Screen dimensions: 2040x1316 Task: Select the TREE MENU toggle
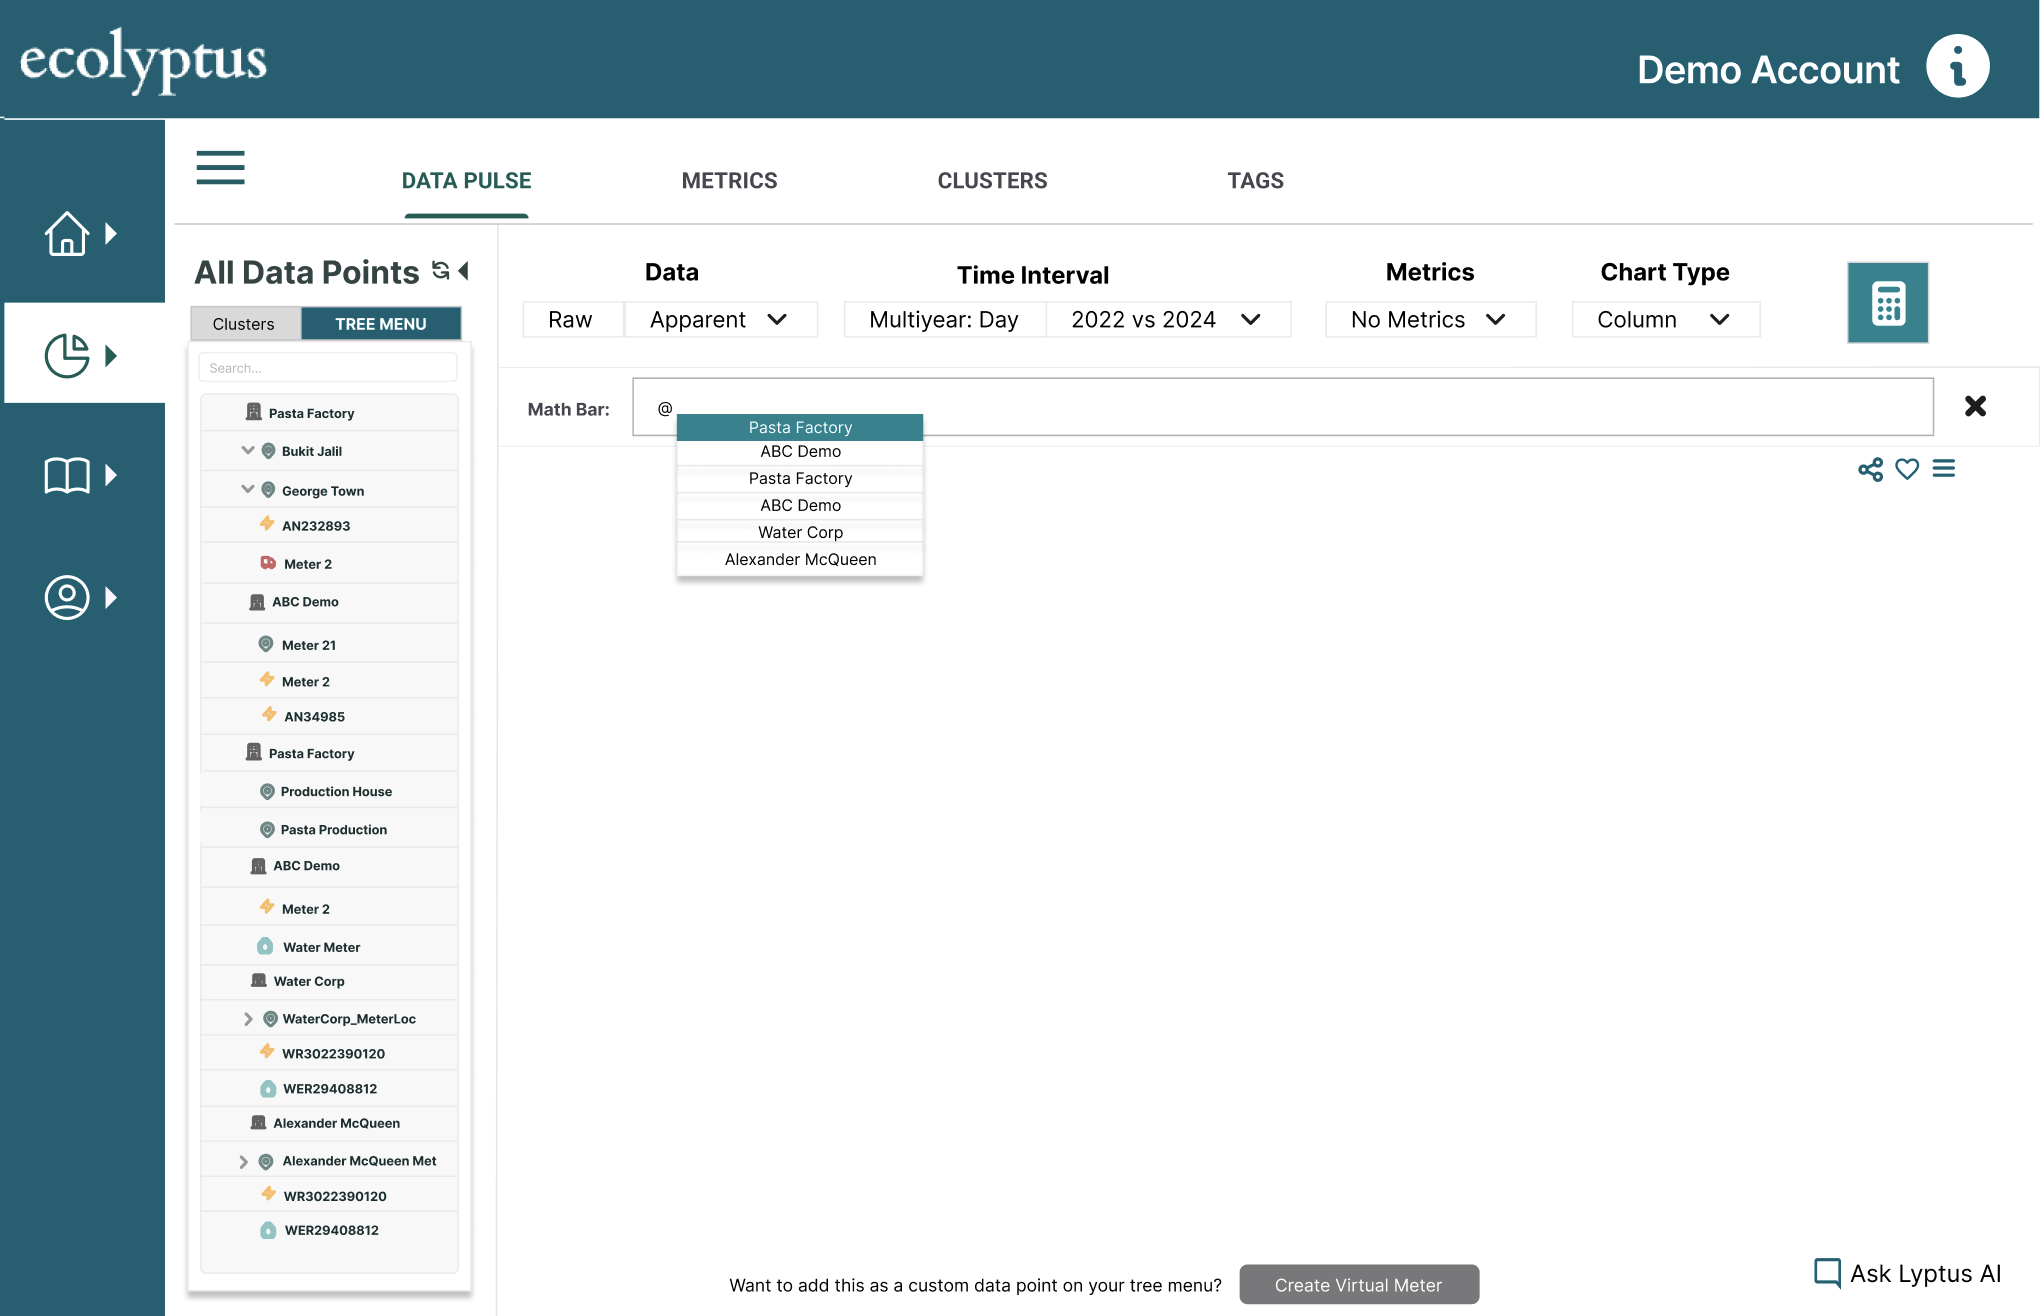(x=380, y=324)
